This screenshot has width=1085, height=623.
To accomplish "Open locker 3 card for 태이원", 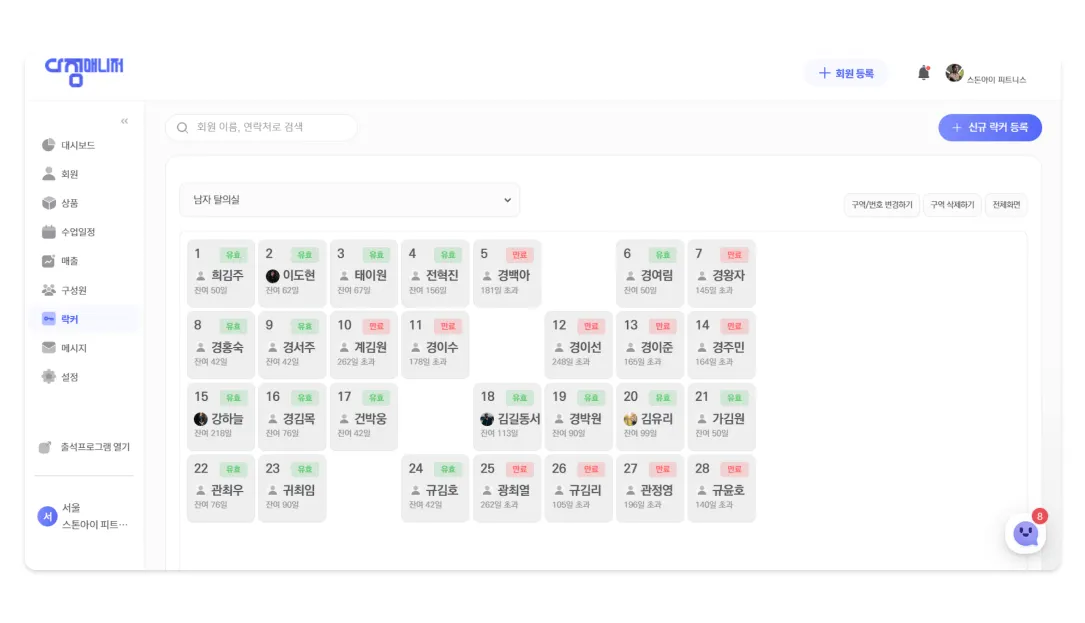I will coord(363,273).
